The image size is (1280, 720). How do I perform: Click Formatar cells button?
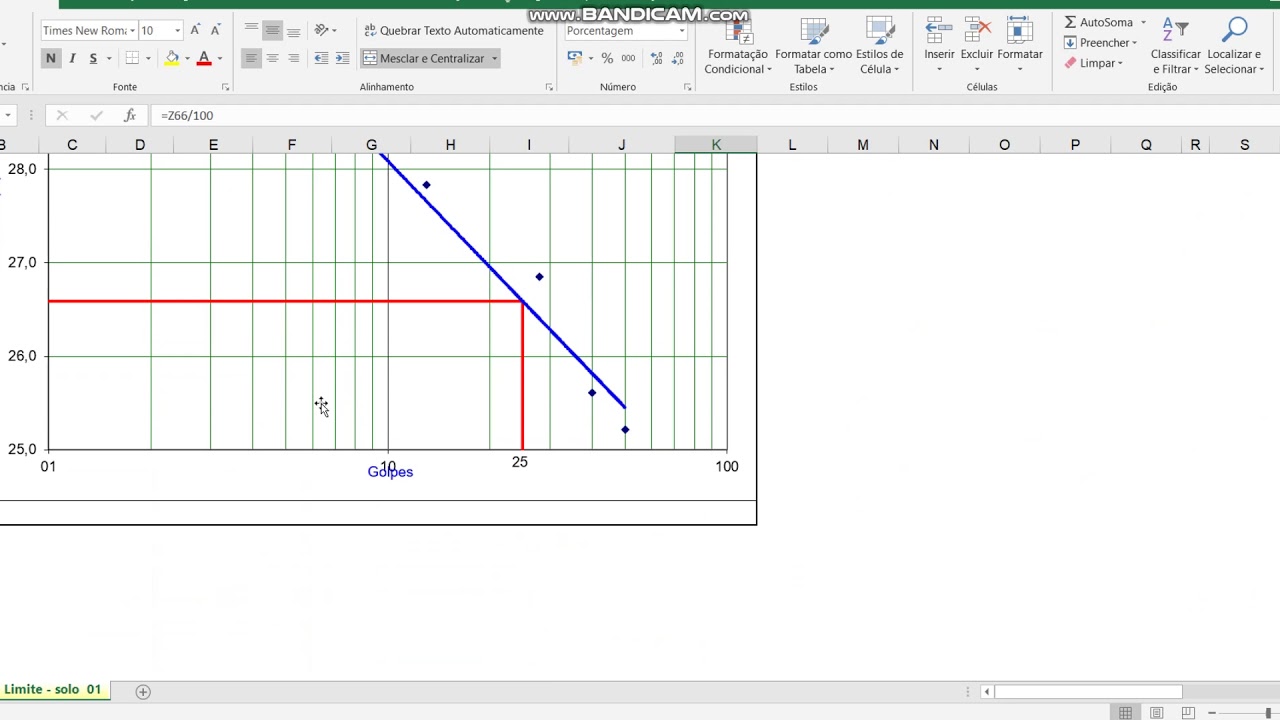click(1020, 47)
